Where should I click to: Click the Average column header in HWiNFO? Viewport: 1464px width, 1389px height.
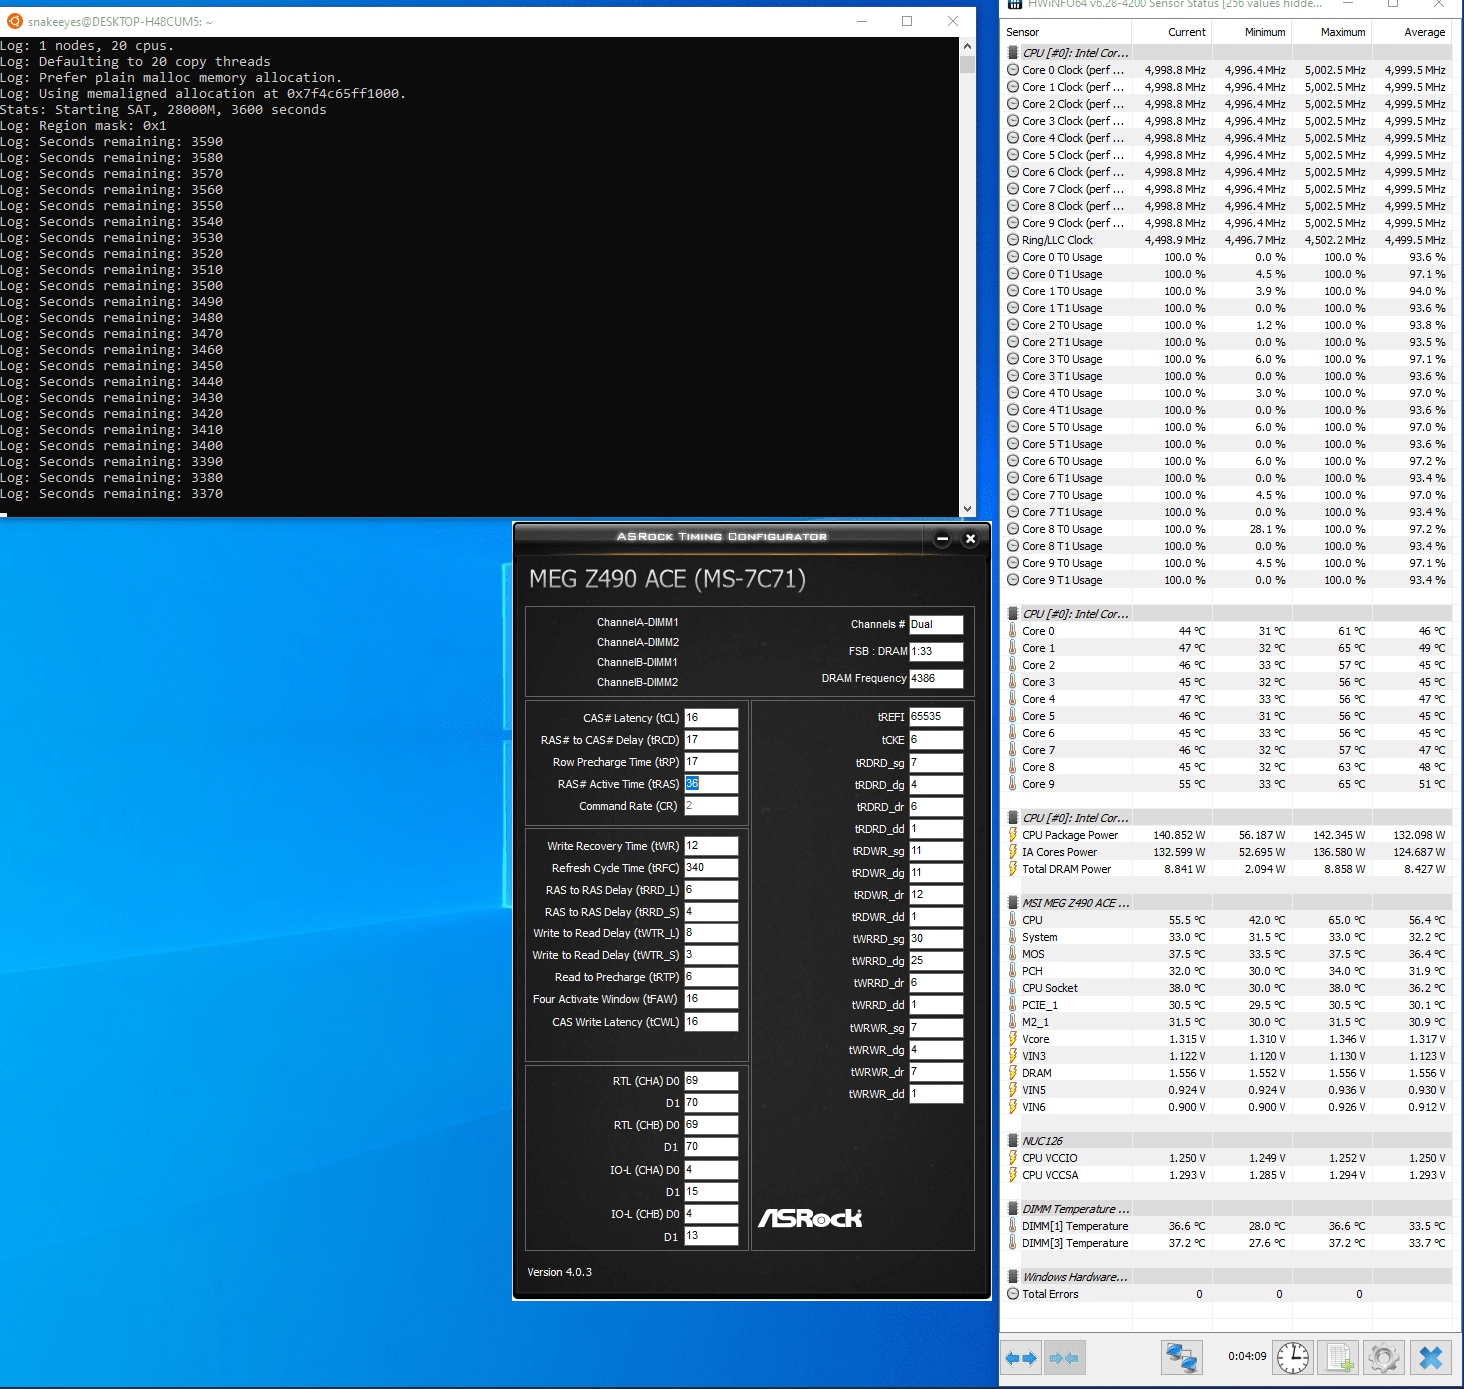point(1412,32)
